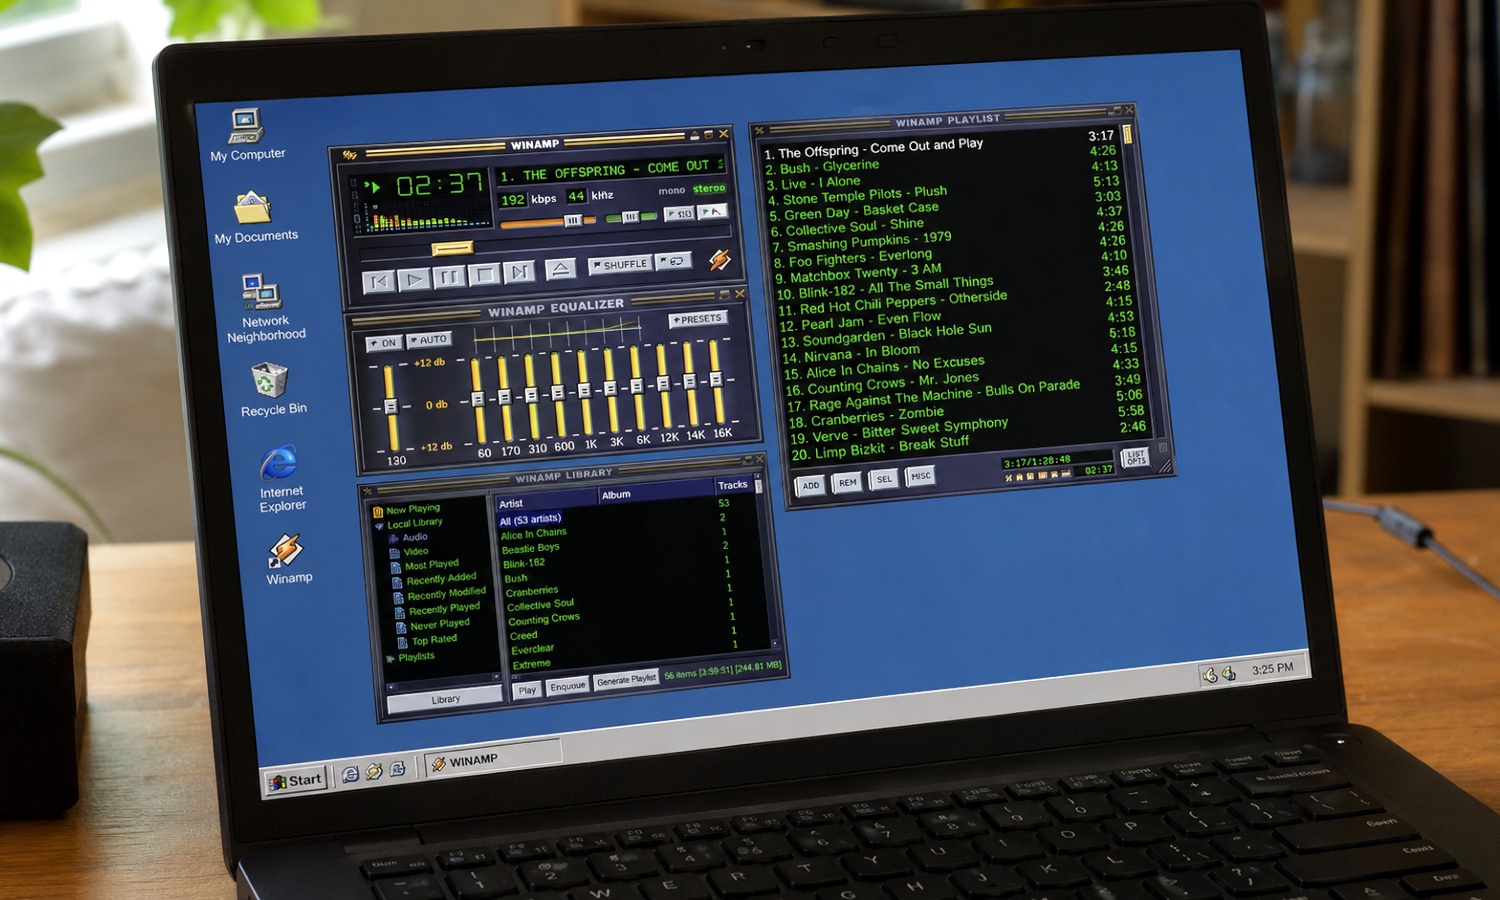The image size is (1500, 900).
Task: Skip to next track in Winamp
Action: coord(519,272)
